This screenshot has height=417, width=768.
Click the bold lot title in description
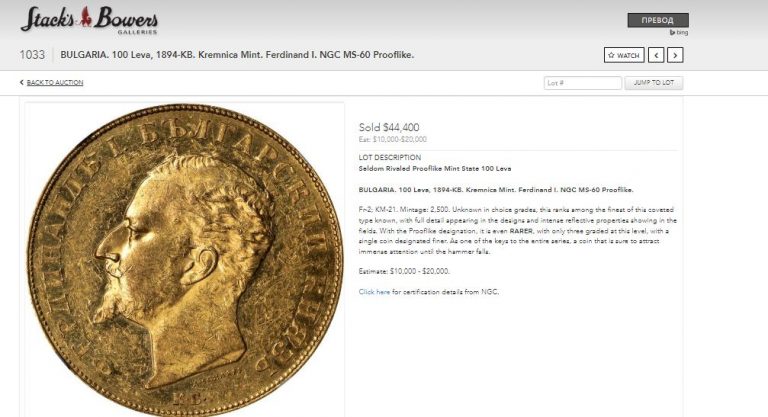tap(496, 190)
